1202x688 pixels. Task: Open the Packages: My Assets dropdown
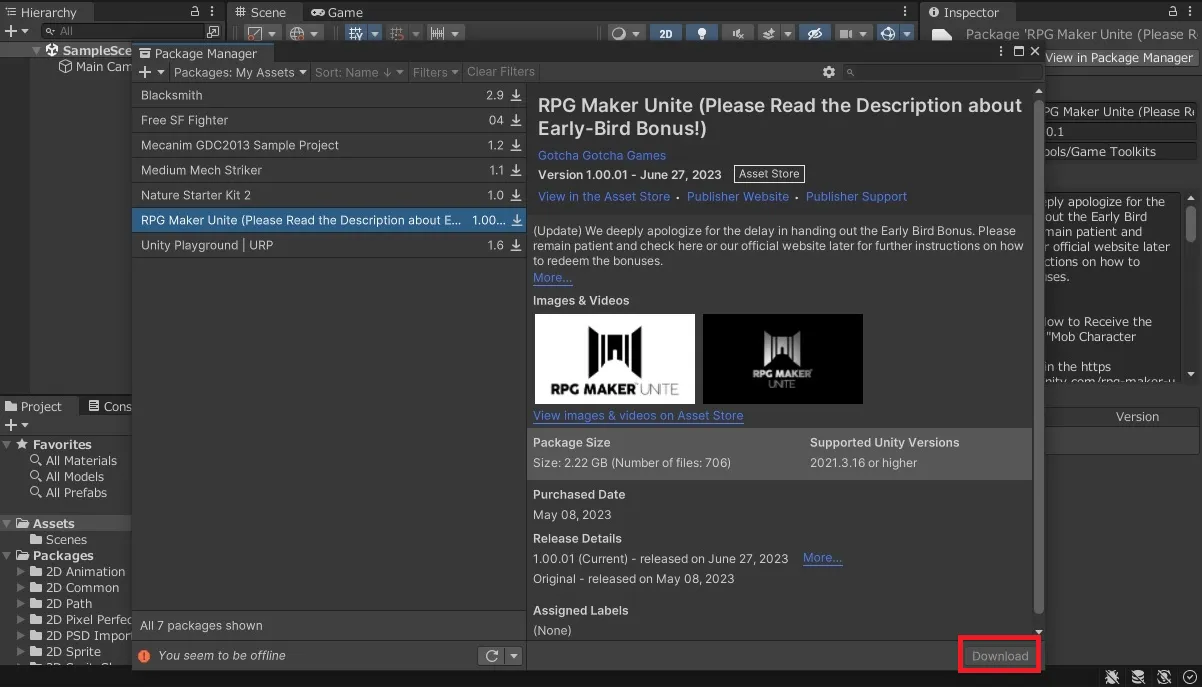point(240,72)
